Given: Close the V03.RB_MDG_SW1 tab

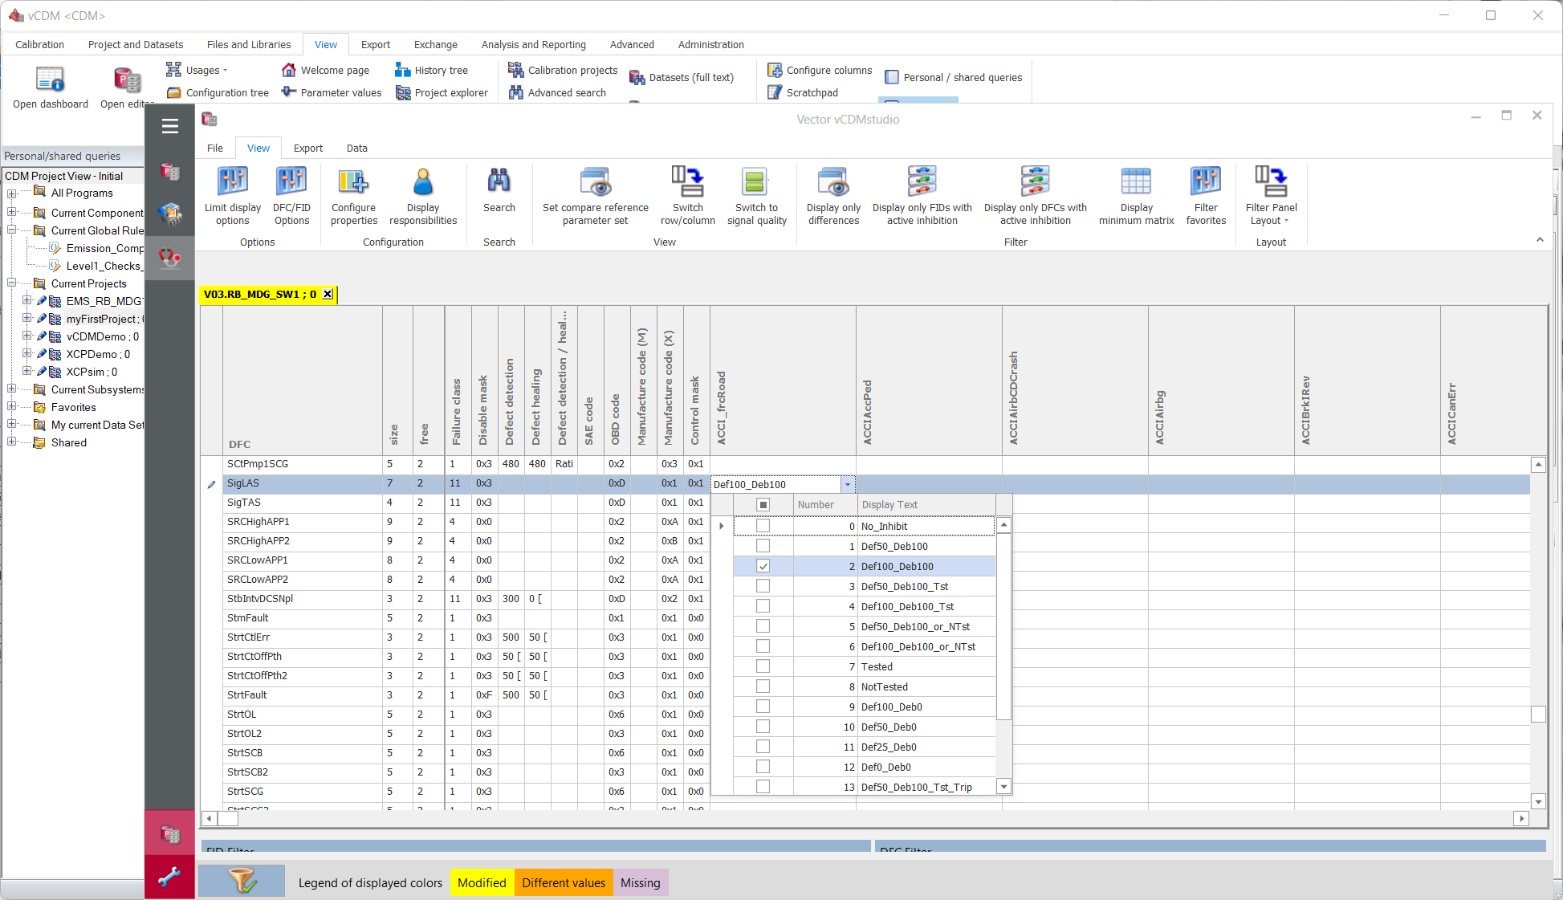Looking at the screenshot, I should pyautogui.click(x=328, y=294).
